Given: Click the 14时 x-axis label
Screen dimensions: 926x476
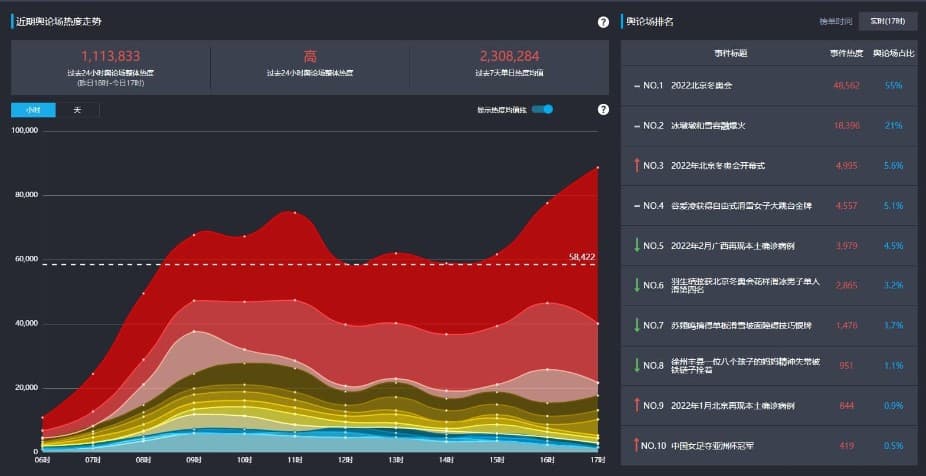Looking at the screenshot, I should point(446,459).
